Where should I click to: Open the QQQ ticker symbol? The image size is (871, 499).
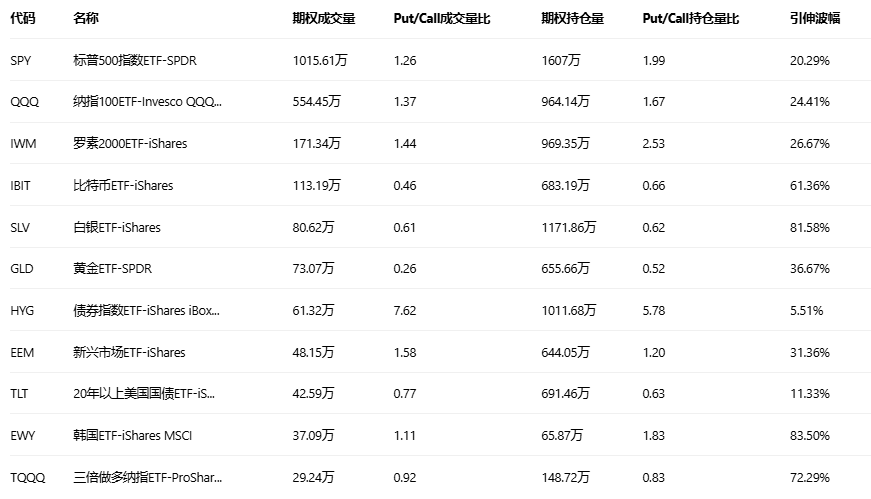pyautogui.click(x=24, y=102)
